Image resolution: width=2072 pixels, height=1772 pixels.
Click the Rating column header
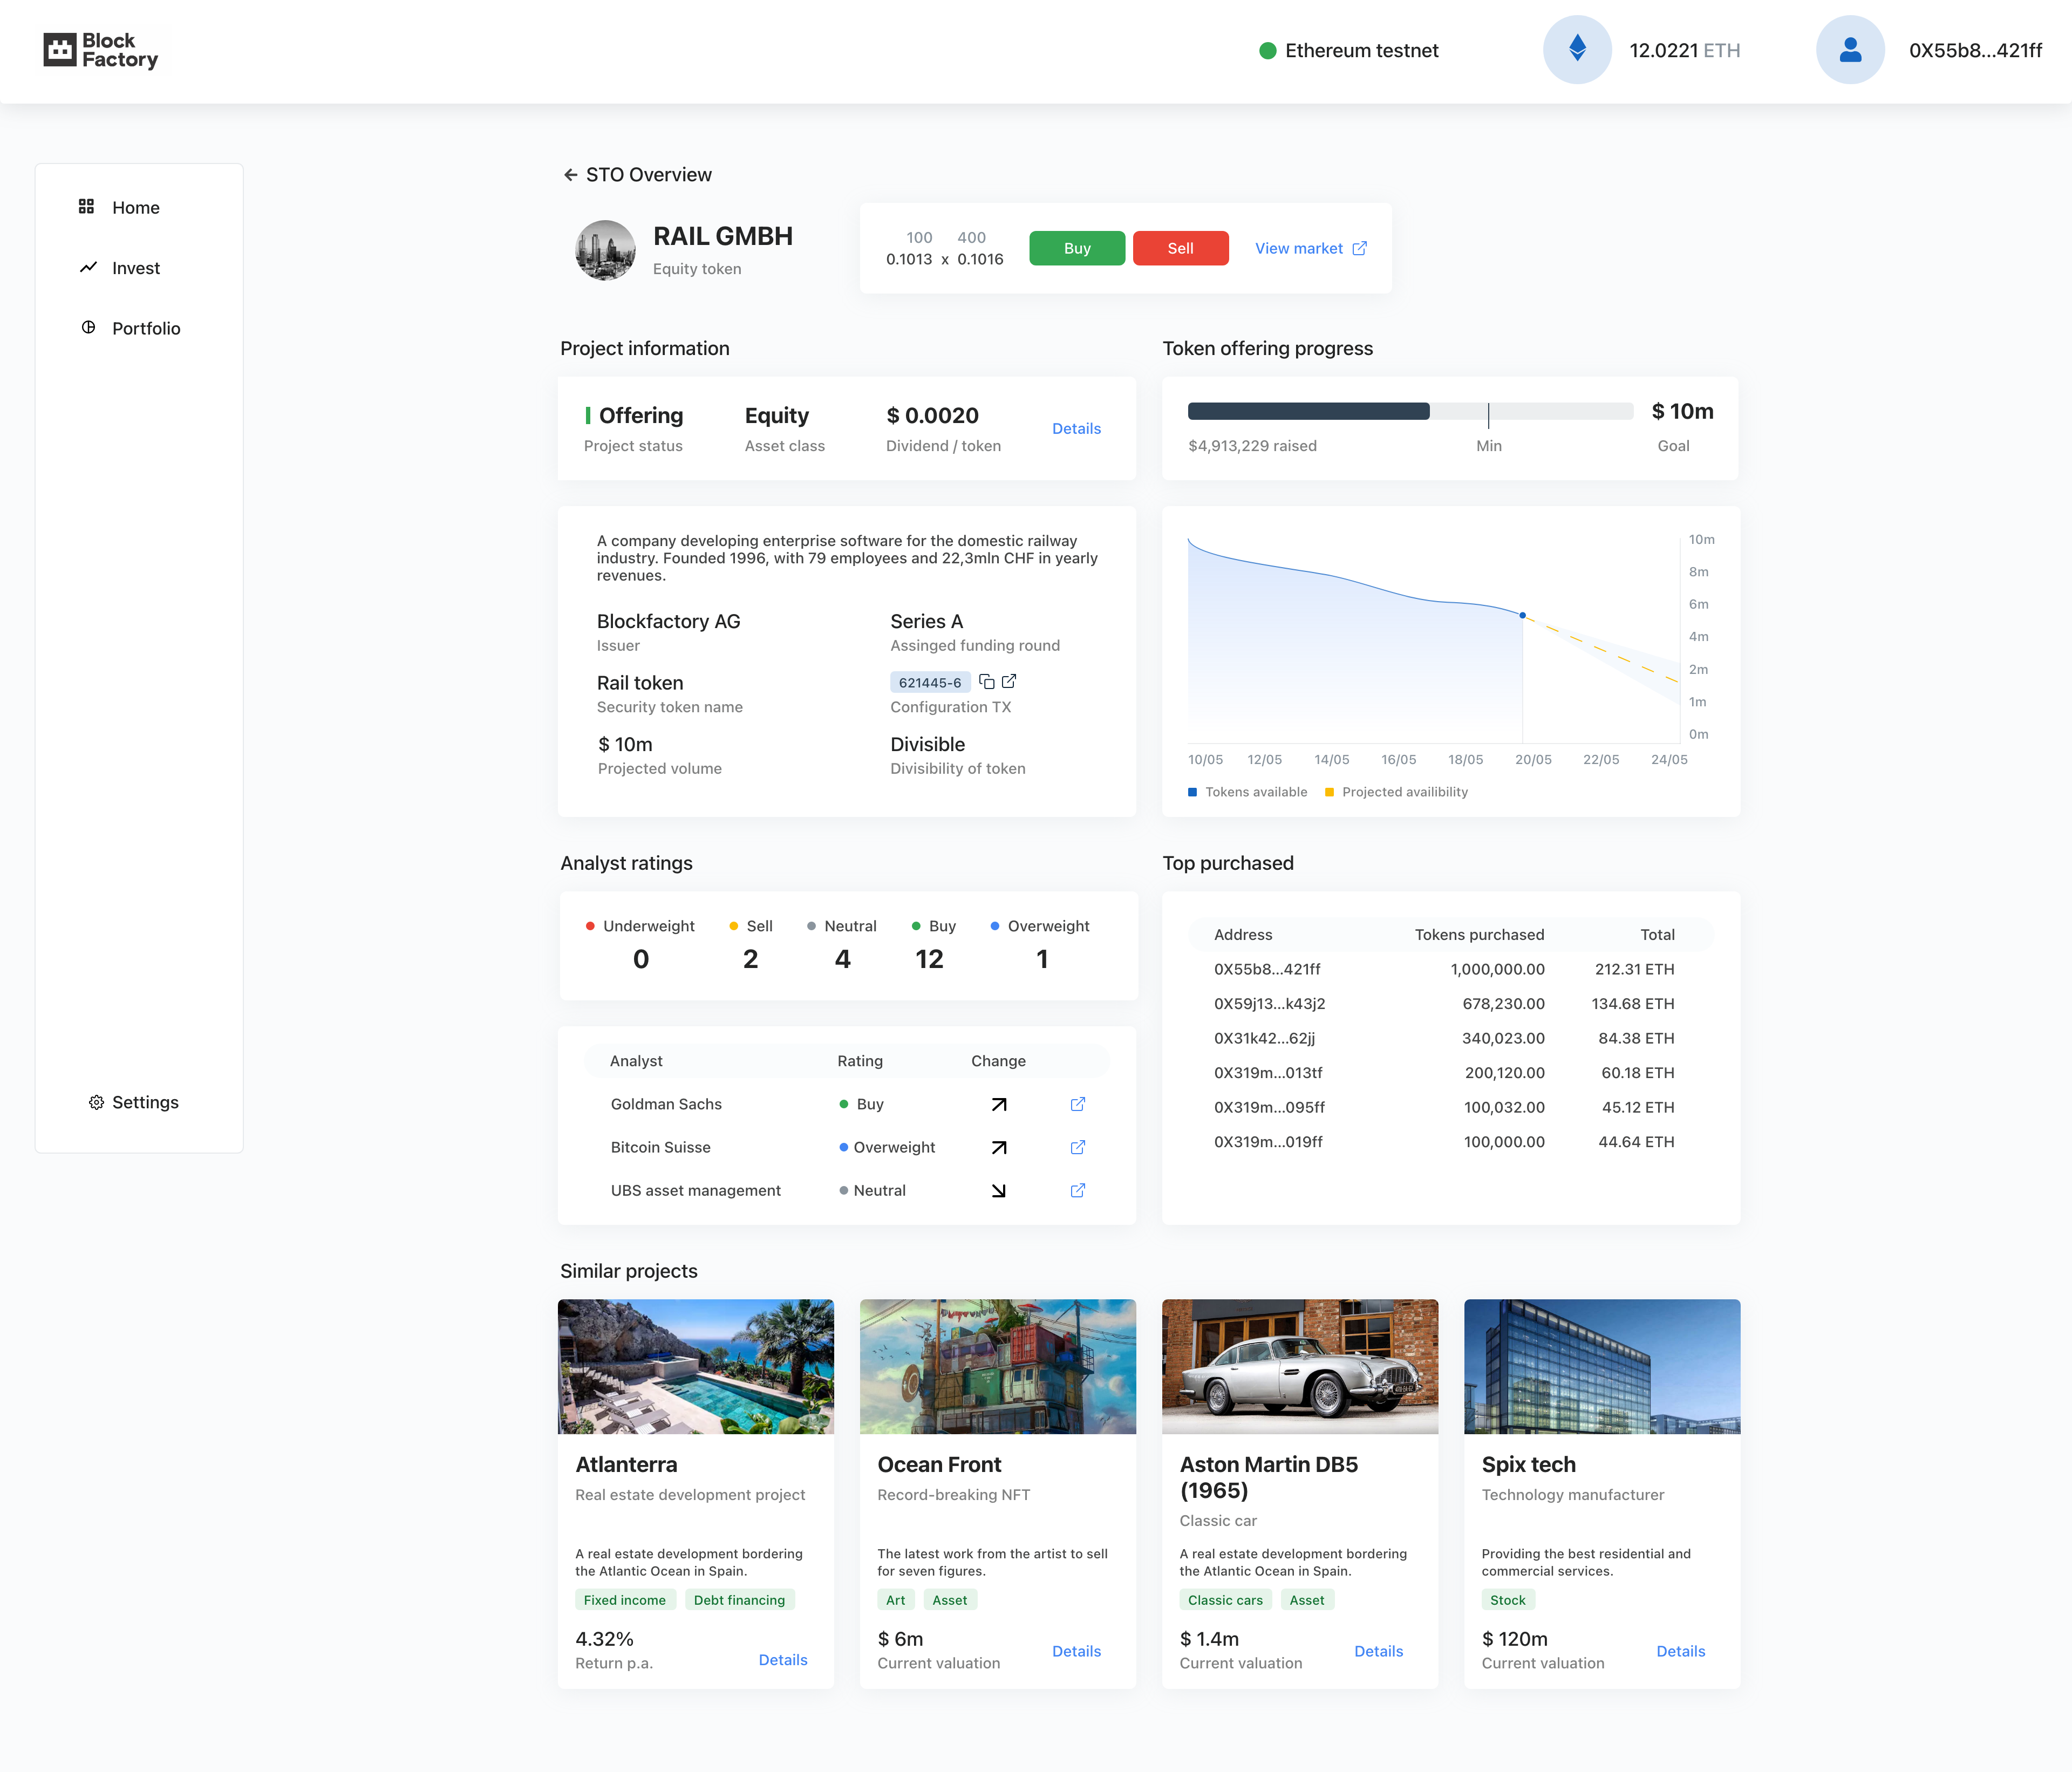tap(860, 1061)
